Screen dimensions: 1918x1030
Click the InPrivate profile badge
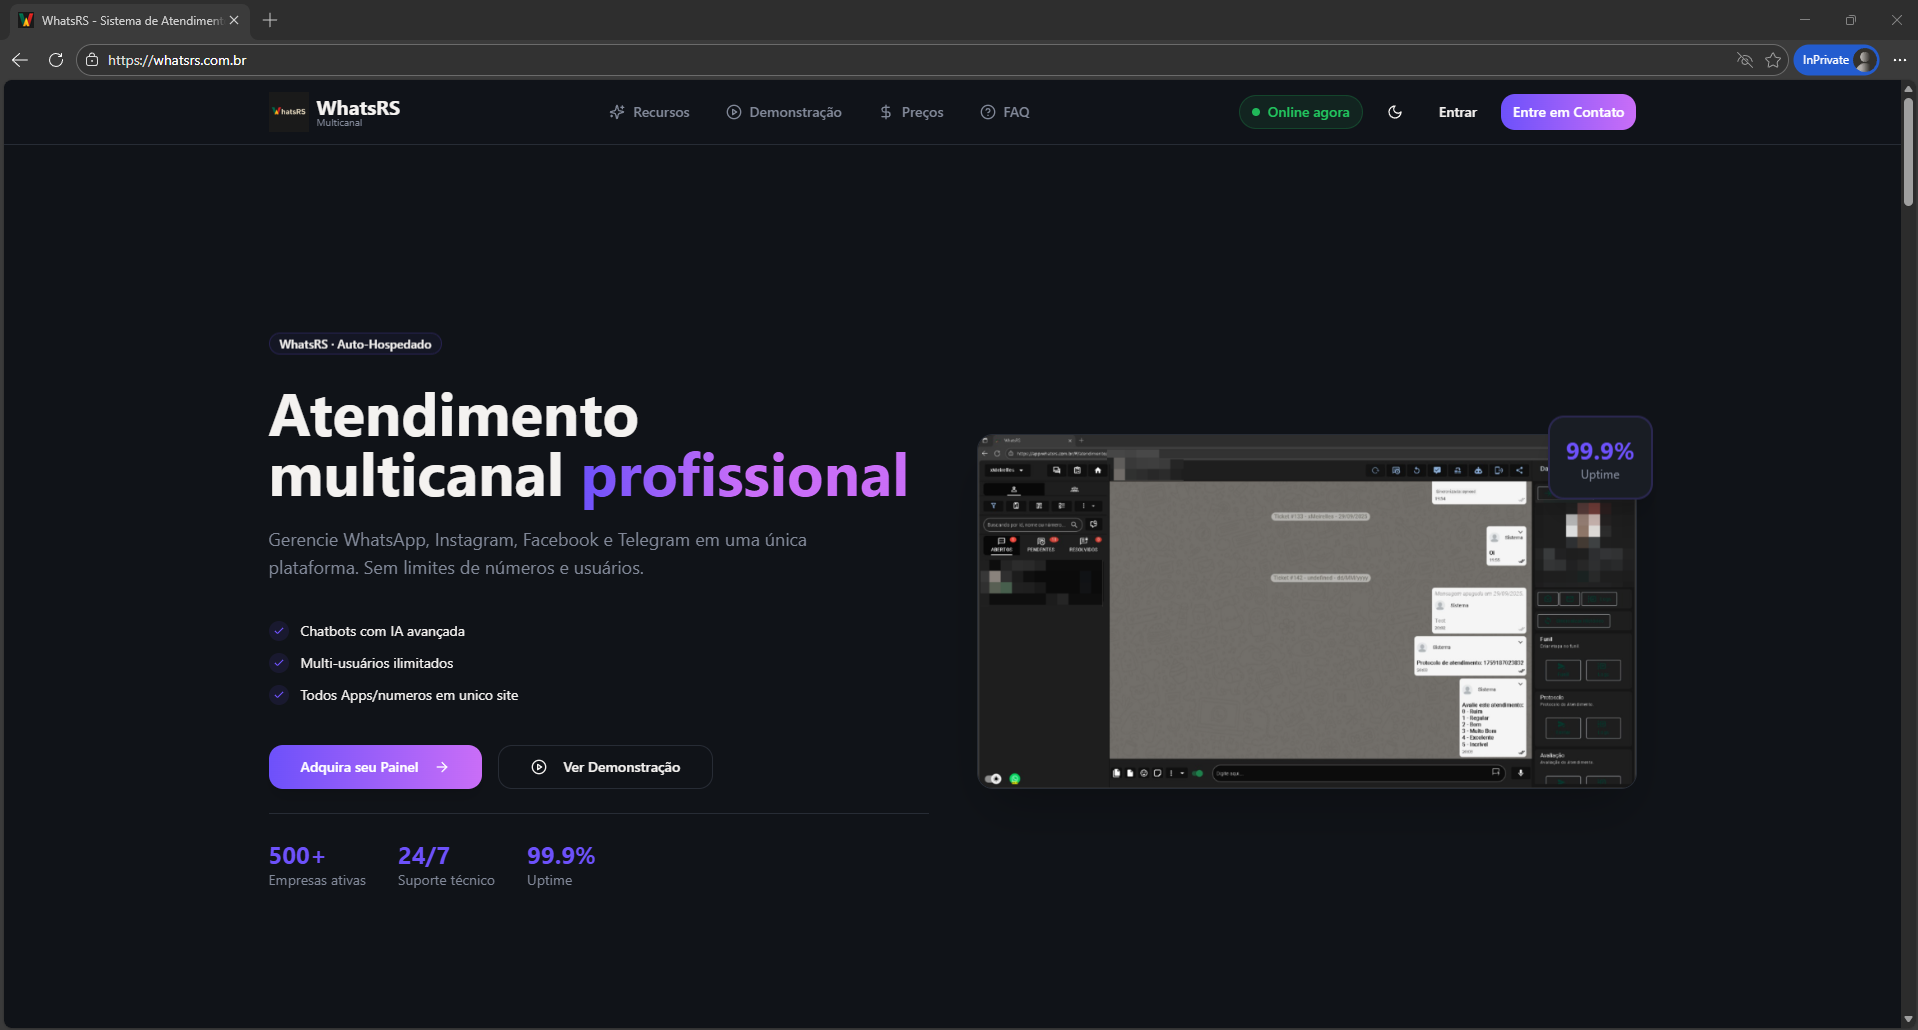tap(1836, 60)
